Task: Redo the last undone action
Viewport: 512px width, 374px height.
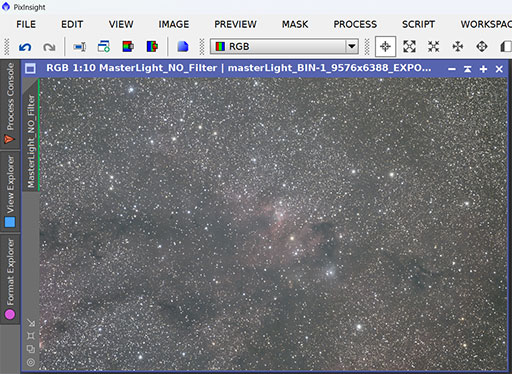Action: [49, 47]
